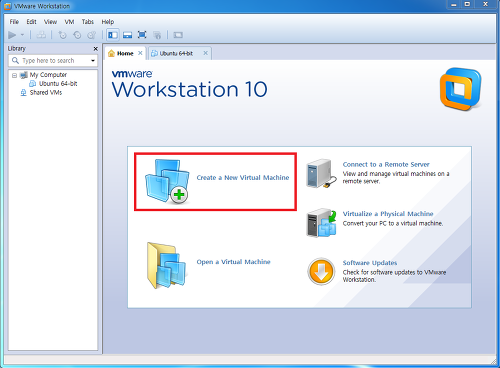
Task: Open the View menu
Action: 50,22
